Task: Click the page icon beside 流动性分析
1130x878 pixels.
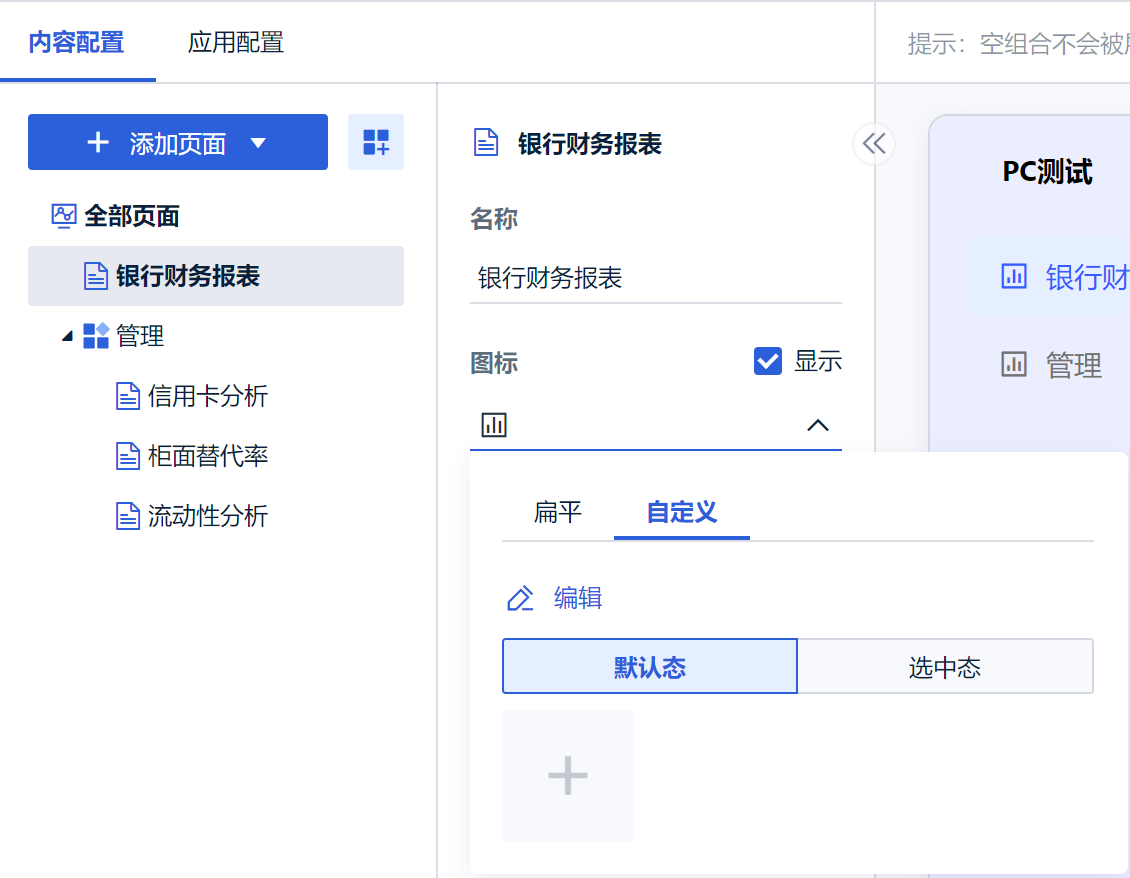Action: pyautogui.click(x=128, y=517)
